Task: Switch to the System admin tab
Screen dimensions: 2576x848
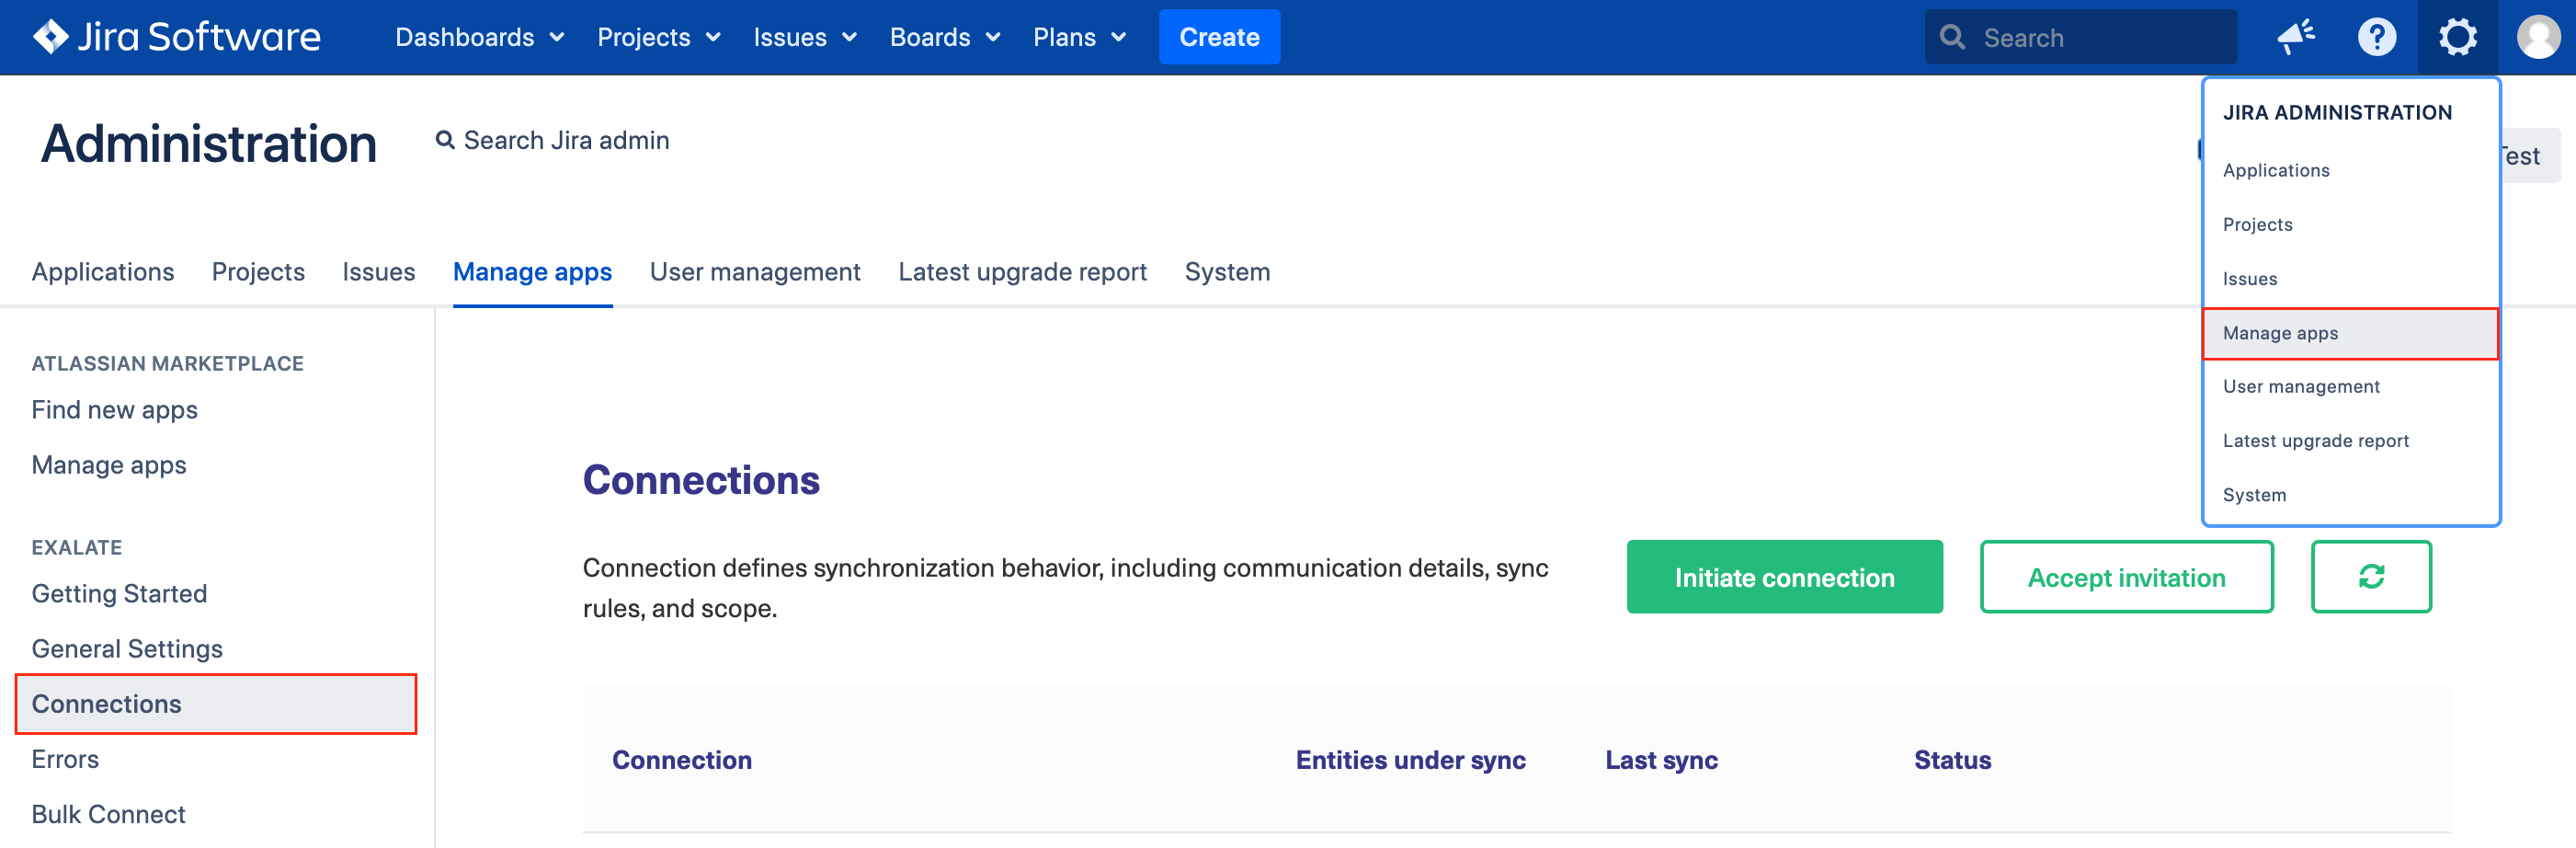Action: pos(1227,272)
